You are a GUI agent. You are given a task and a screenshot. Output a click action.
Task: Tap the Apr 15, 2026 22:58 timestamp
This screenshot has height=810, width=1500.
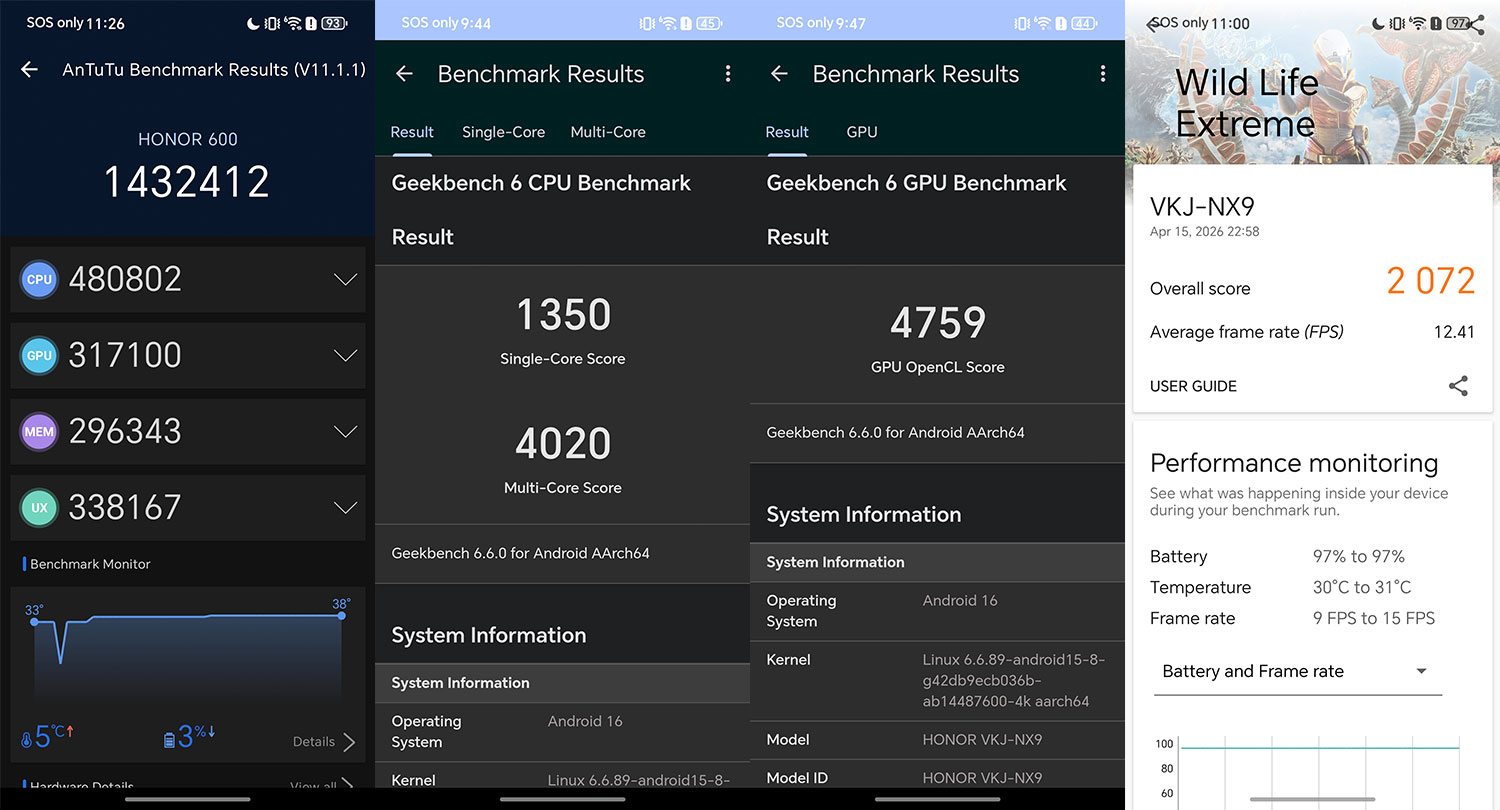pos(1205,231)
